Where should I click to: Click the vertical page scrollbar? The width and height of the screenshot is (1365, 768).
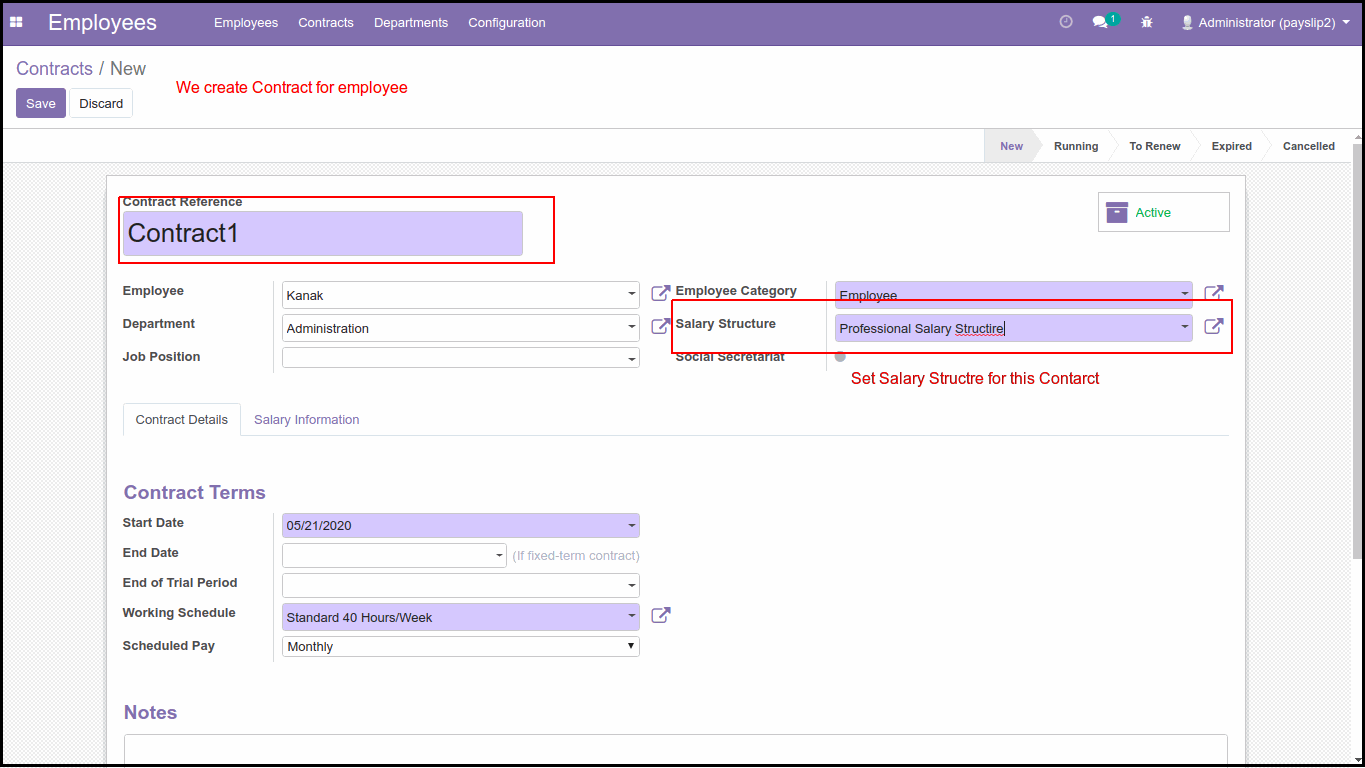point(1357,350)
